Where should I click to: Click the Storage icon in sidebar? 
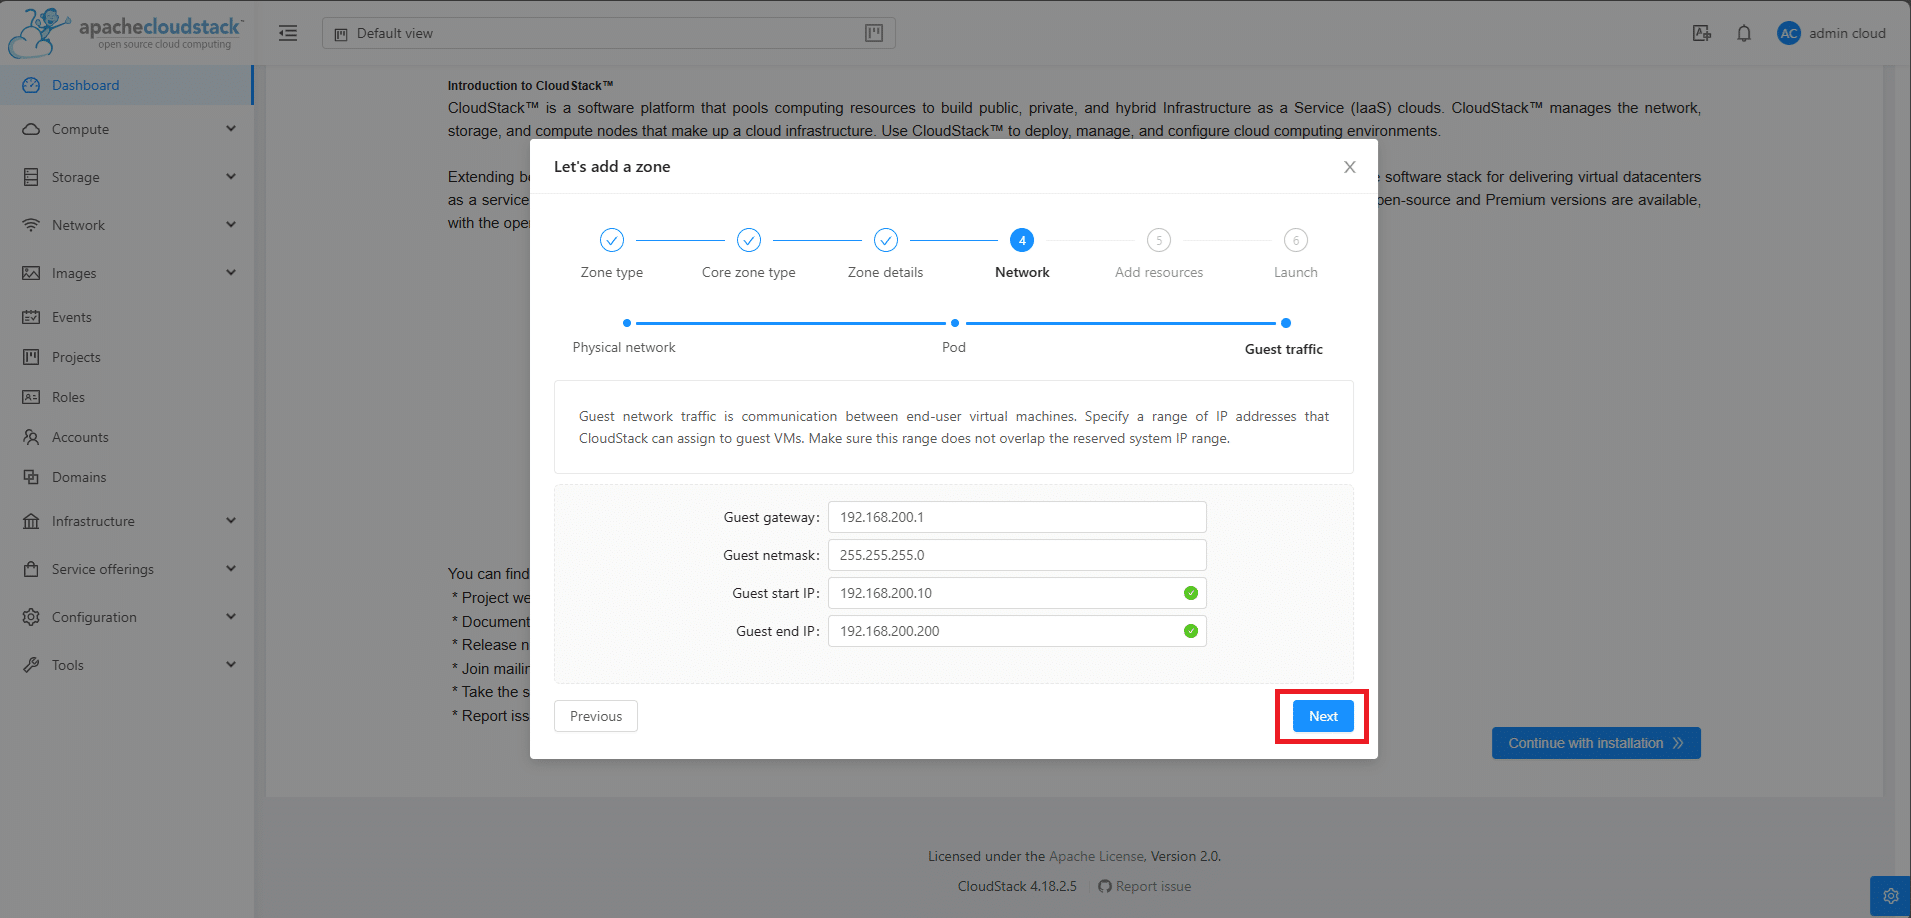(x=31, y=177)
